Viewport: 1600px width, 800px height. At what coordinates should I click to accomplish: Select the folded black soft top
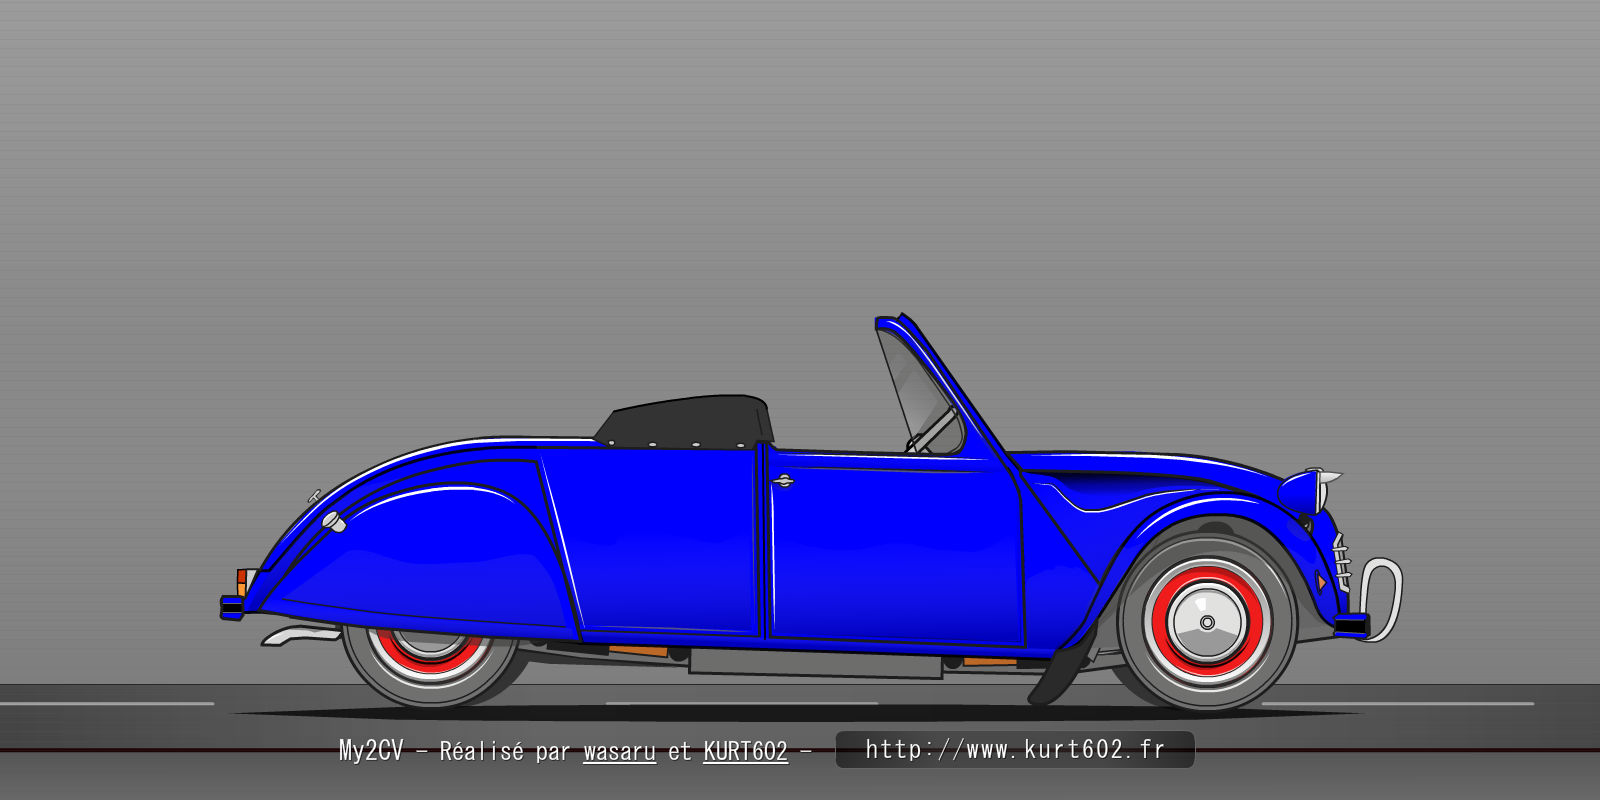(x=687, y=418)
